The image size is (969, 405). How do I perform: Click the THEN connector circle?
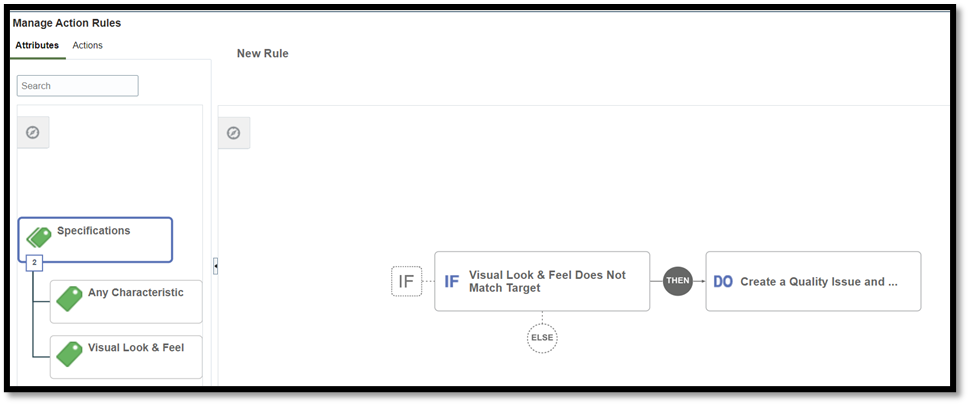pyautogui.click(x=678, y=281)
